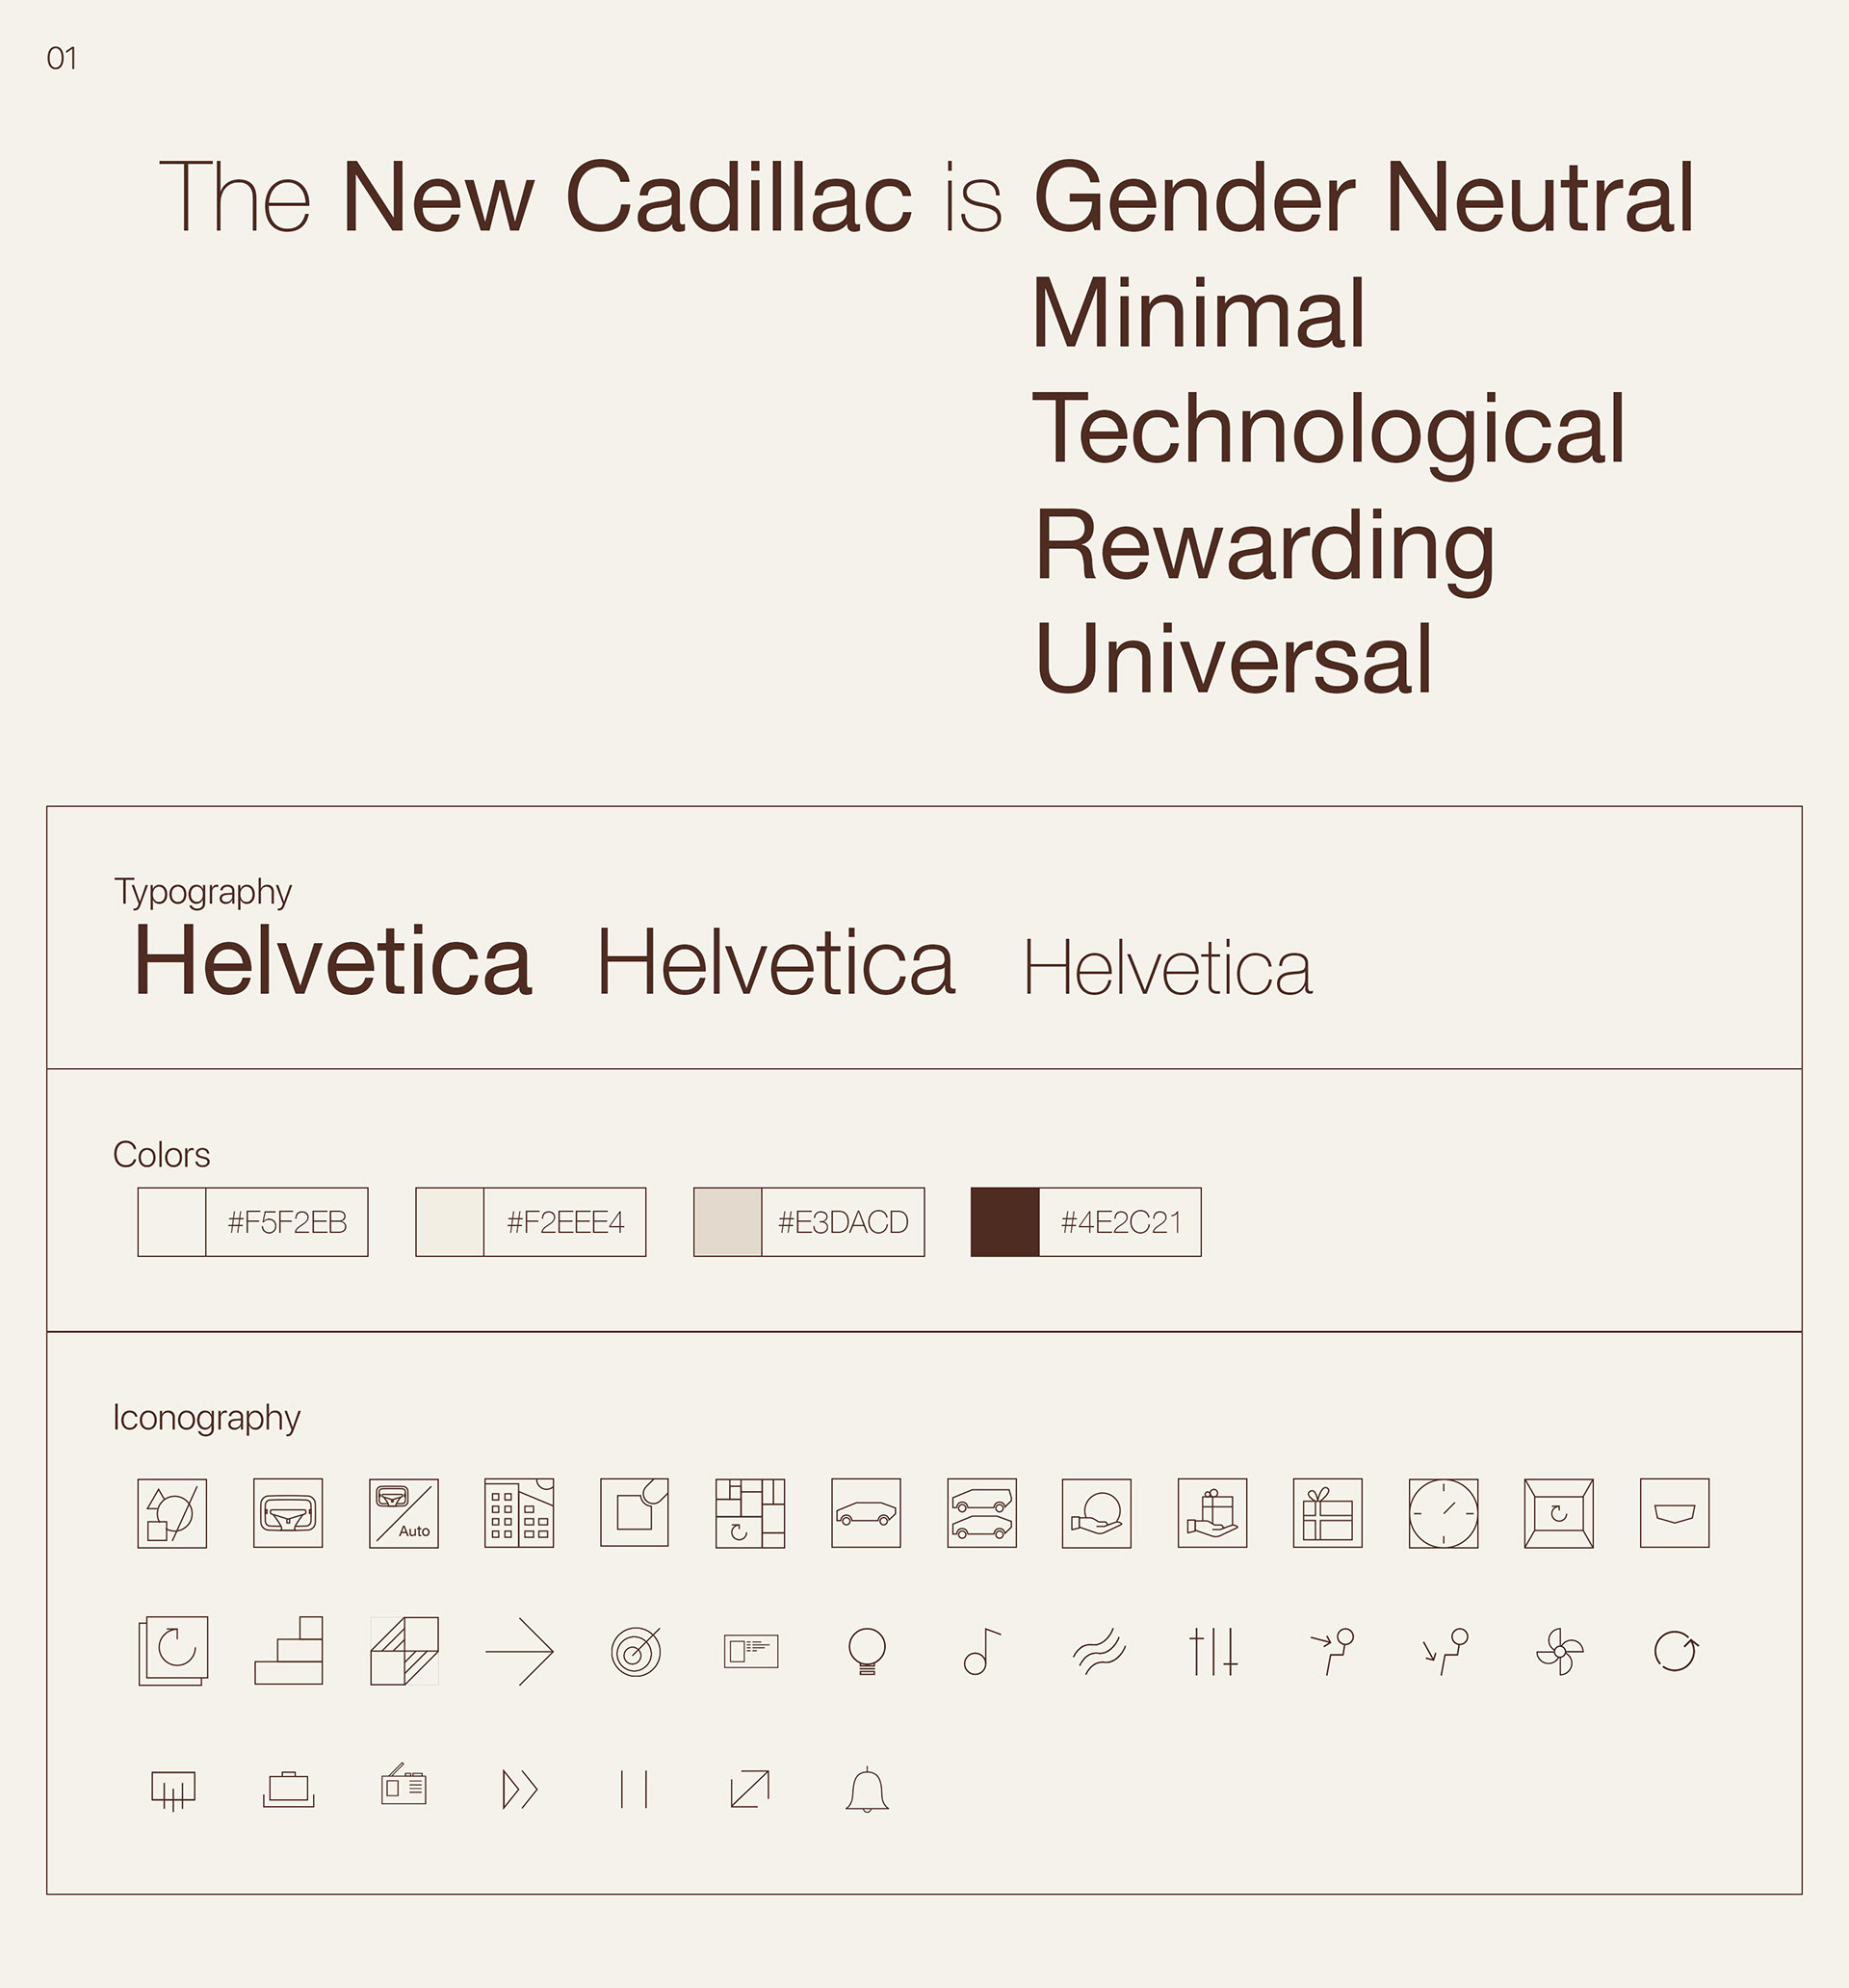Select the Auto driving mode icon
Image resolution: width=1849 pixels, height=1988 pixels.
coord(404,1513)
